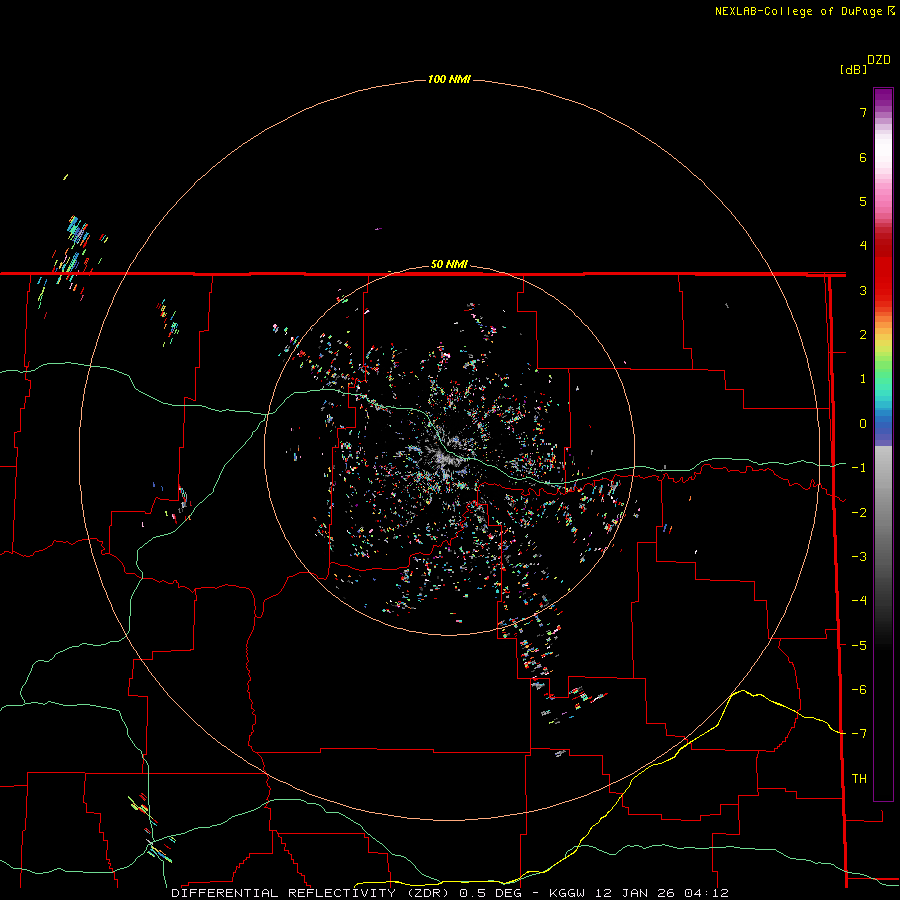Click the KGGW radar station identifier
Screen dimensions: 900x900
tap(567, 893)
